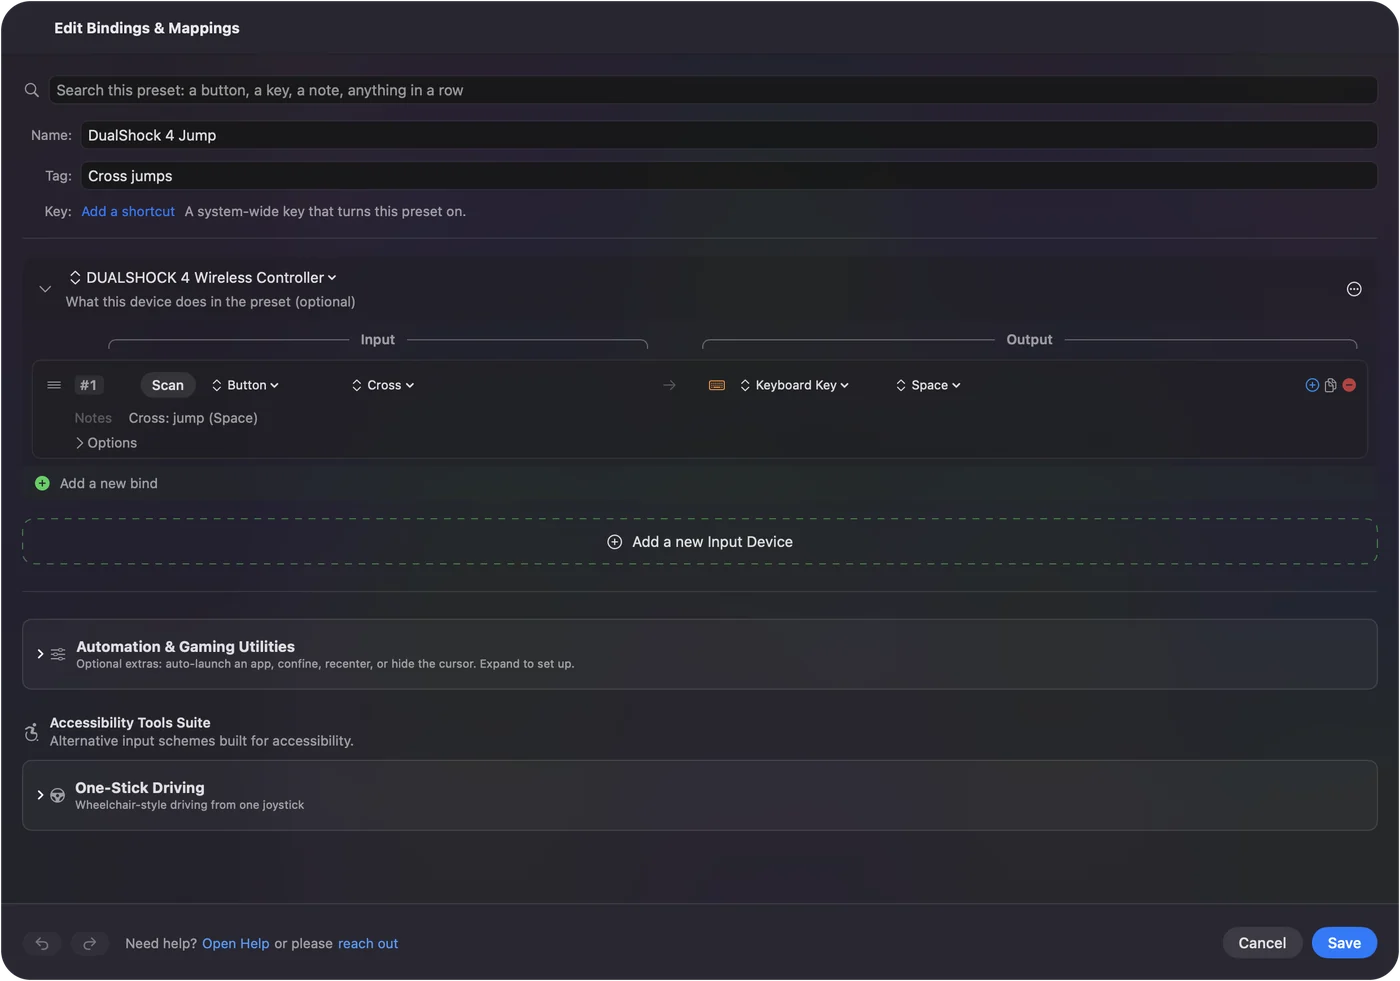Save the preset
Viewport: 1400px width, 981px height.
click(1344, 943)
